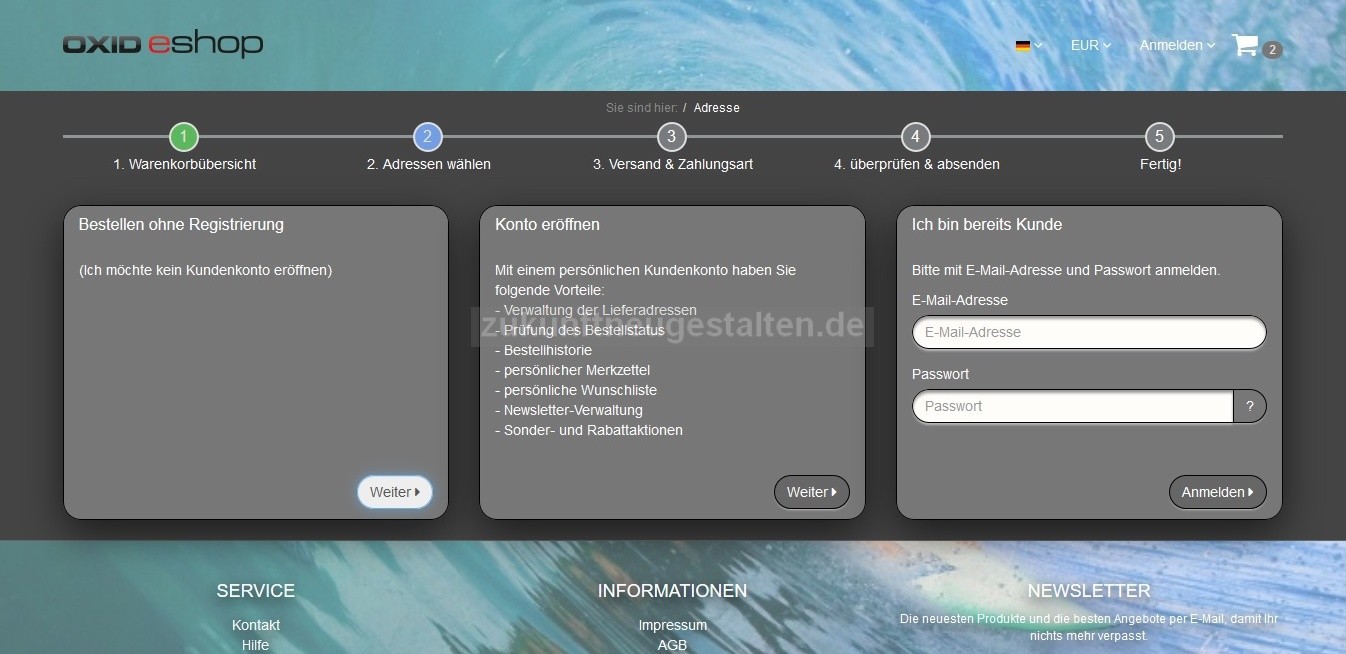The width and height of the screenshot is (1346, 654).
Task: Focus the E-Mail-Adresse input field
Action: pyautogui.click(x=1089, y=332)
